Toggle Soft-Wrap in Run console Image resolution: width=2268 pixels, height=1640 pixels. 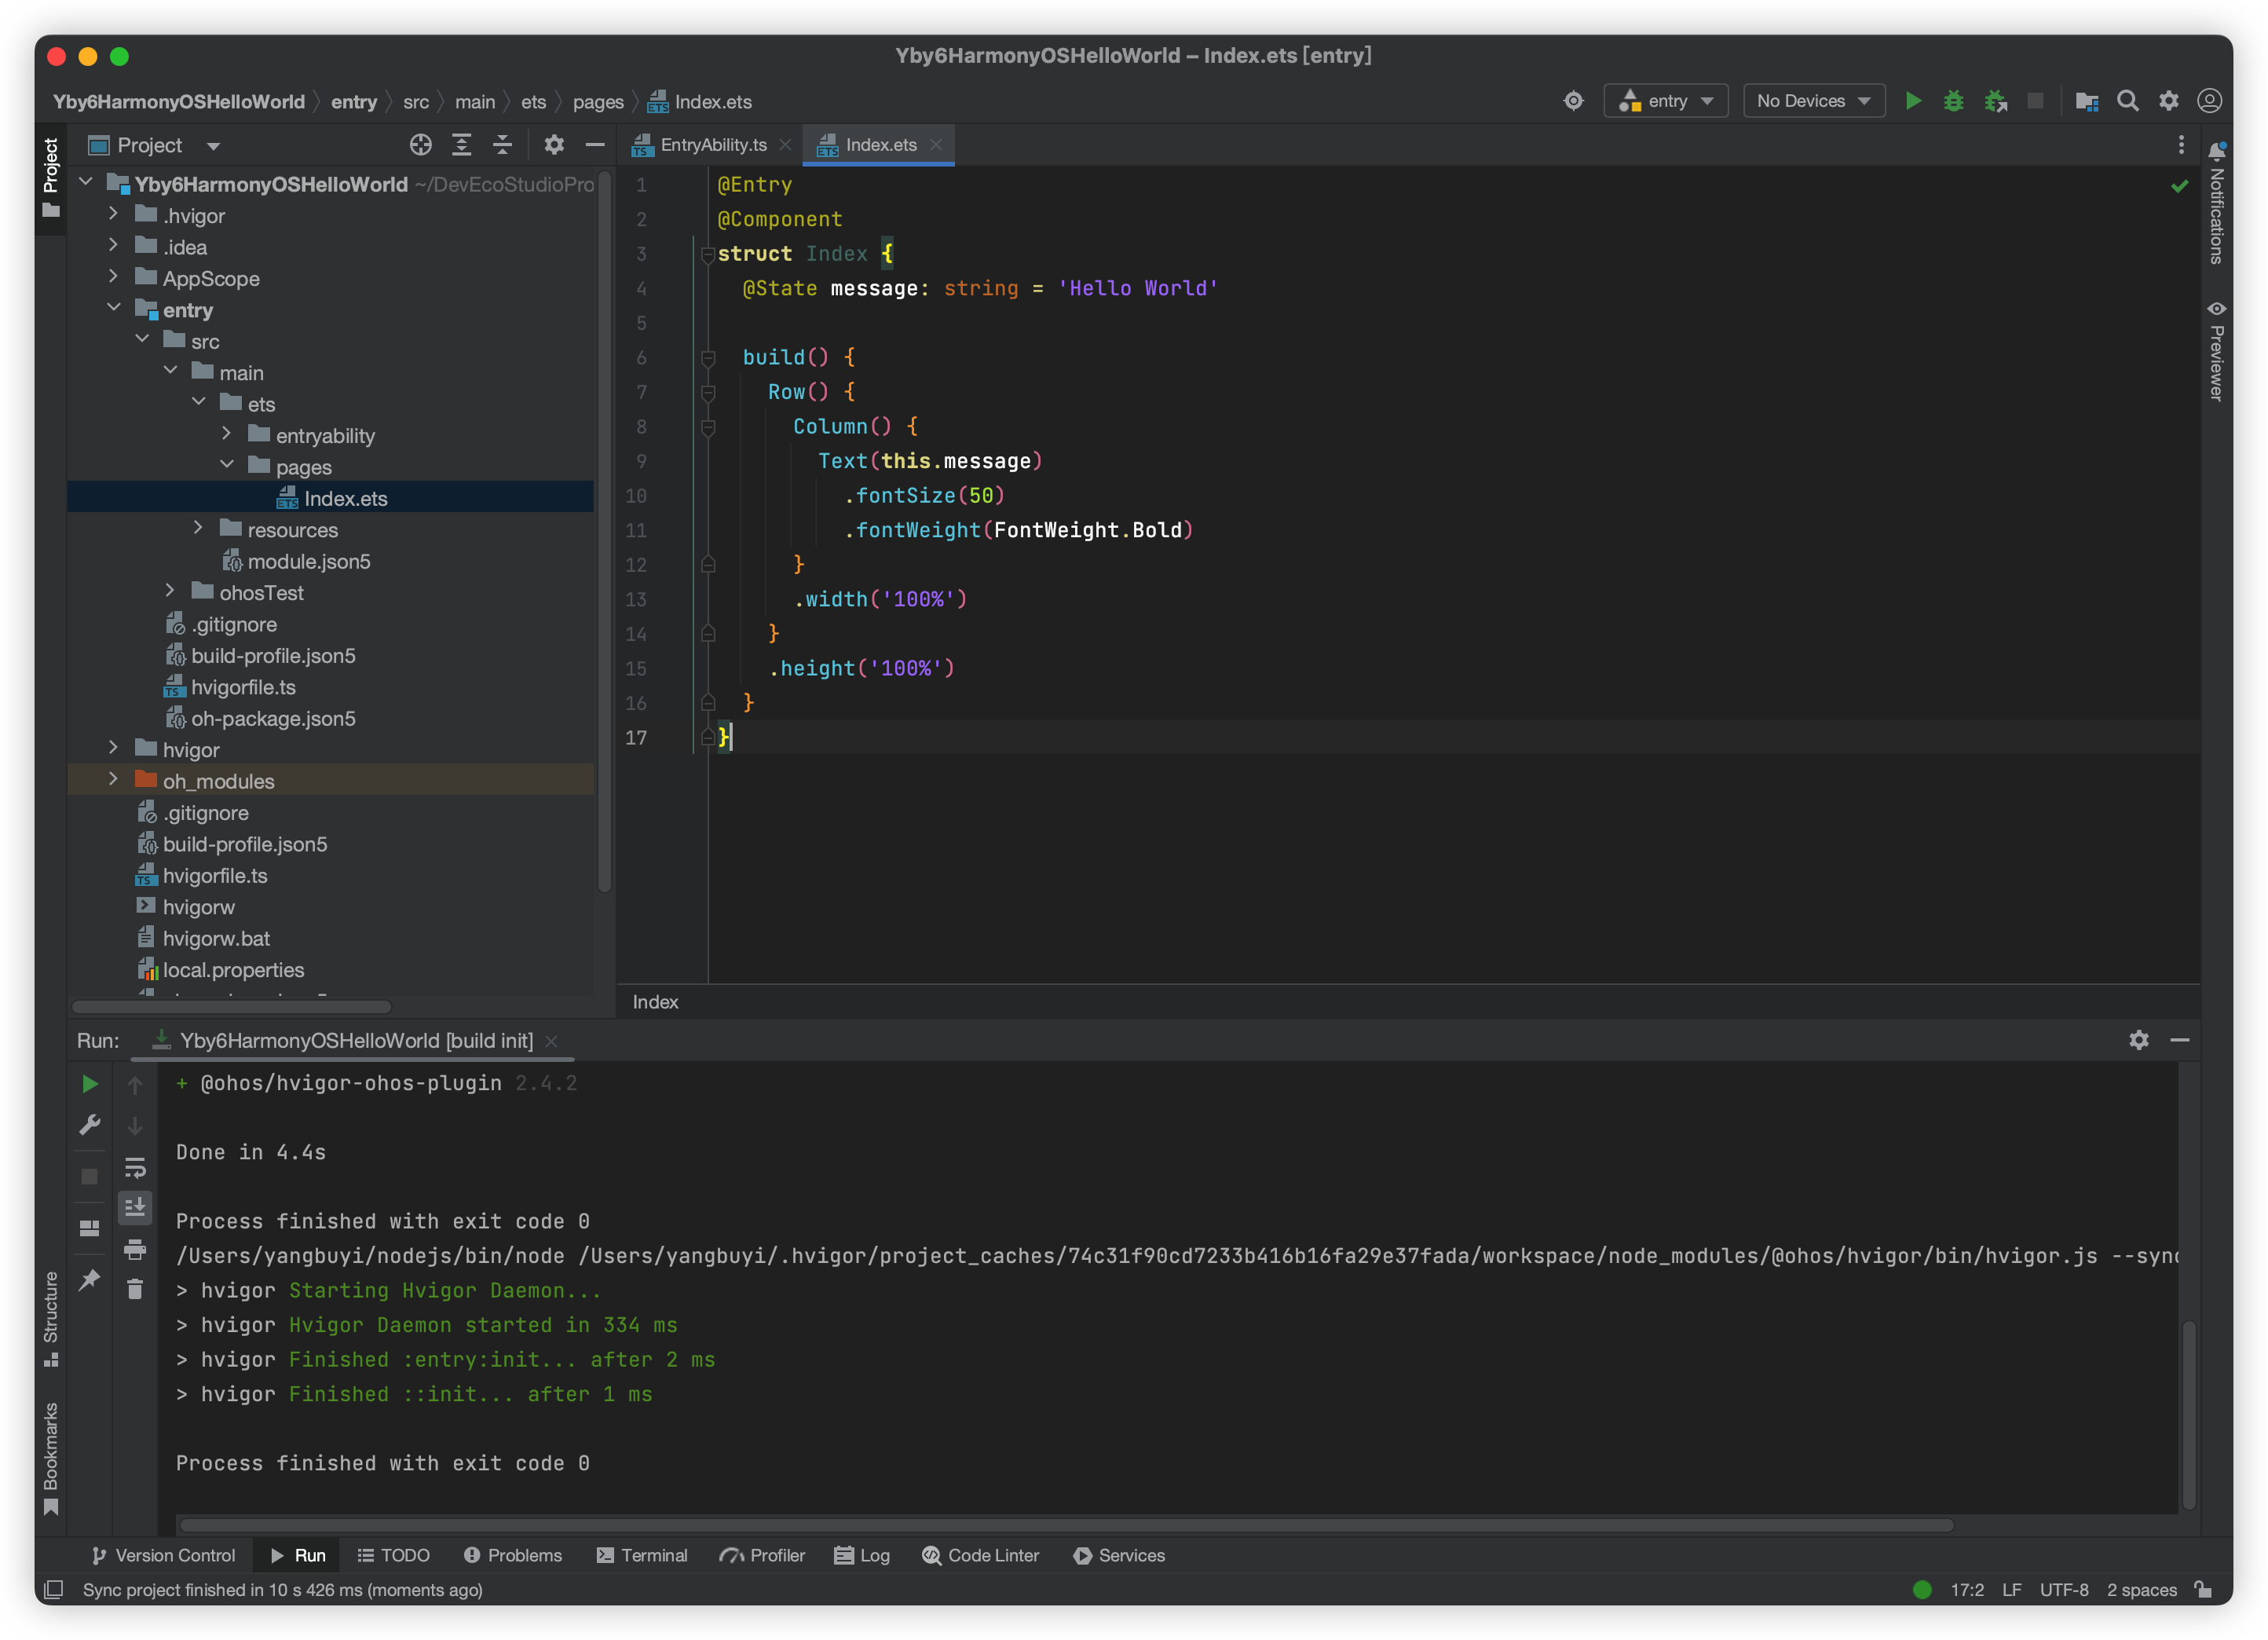click(135, 1167)
